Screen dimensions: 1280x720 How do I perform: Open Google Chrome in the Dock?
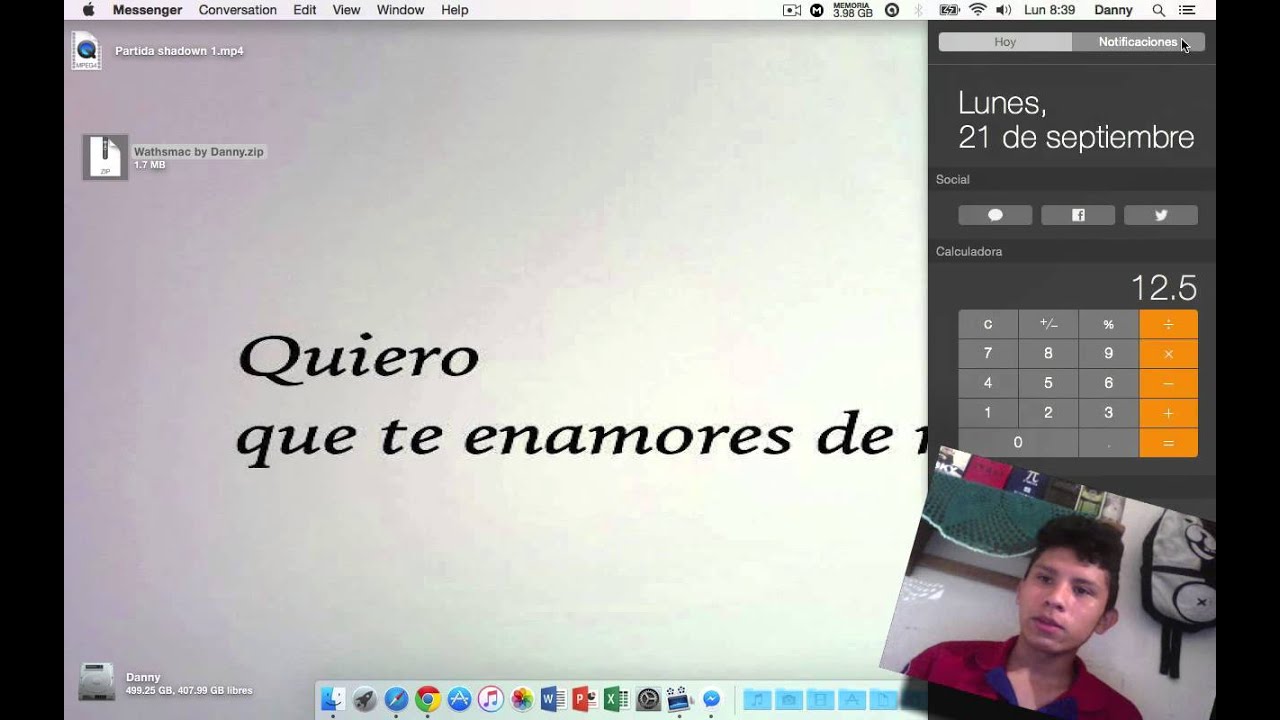428,700
